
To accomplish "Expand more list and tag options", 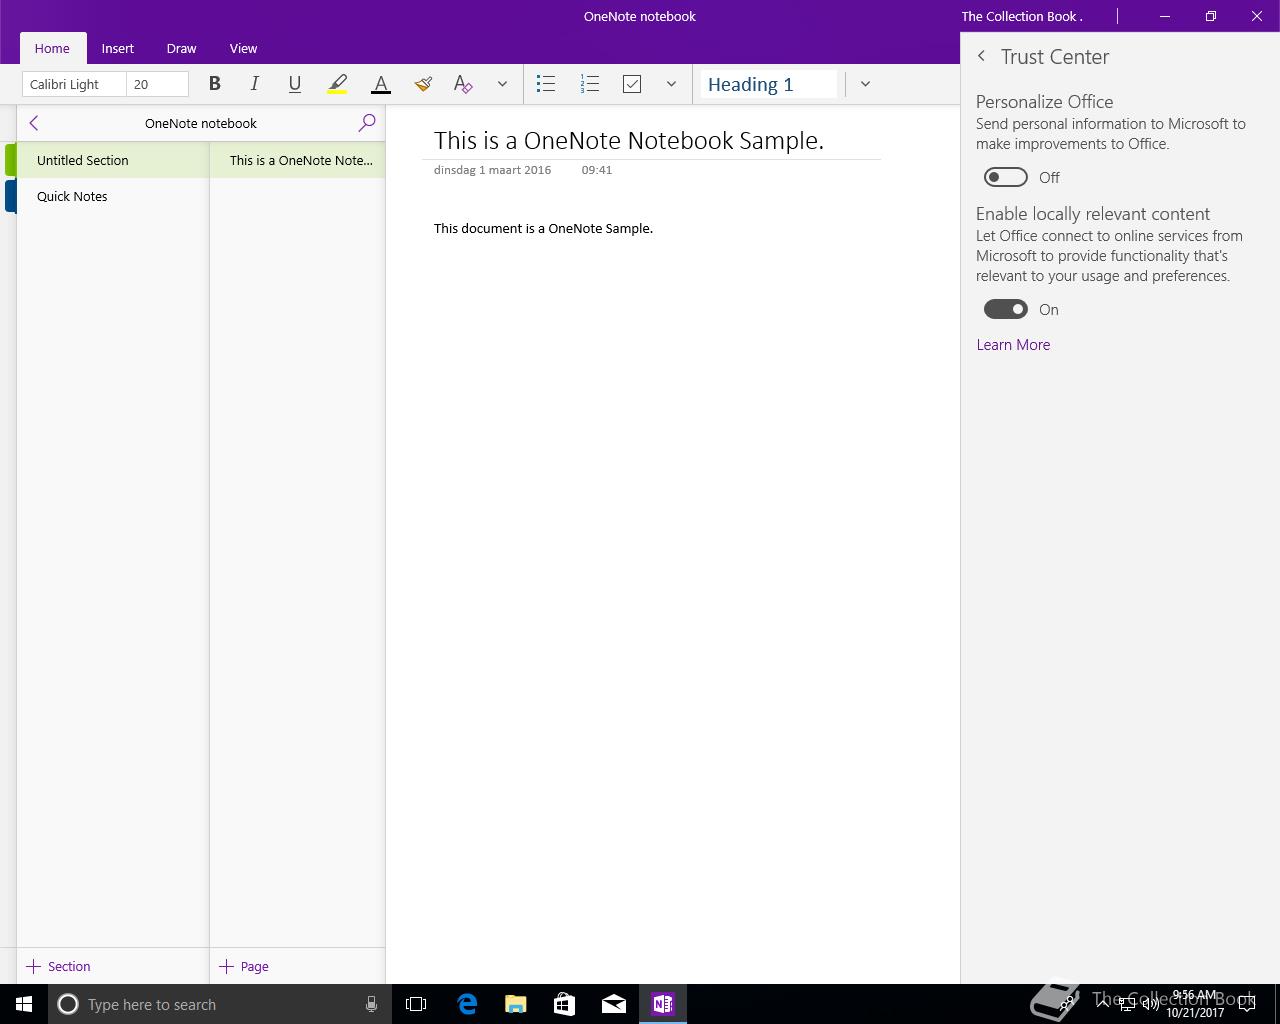I will tap(671, 84).
